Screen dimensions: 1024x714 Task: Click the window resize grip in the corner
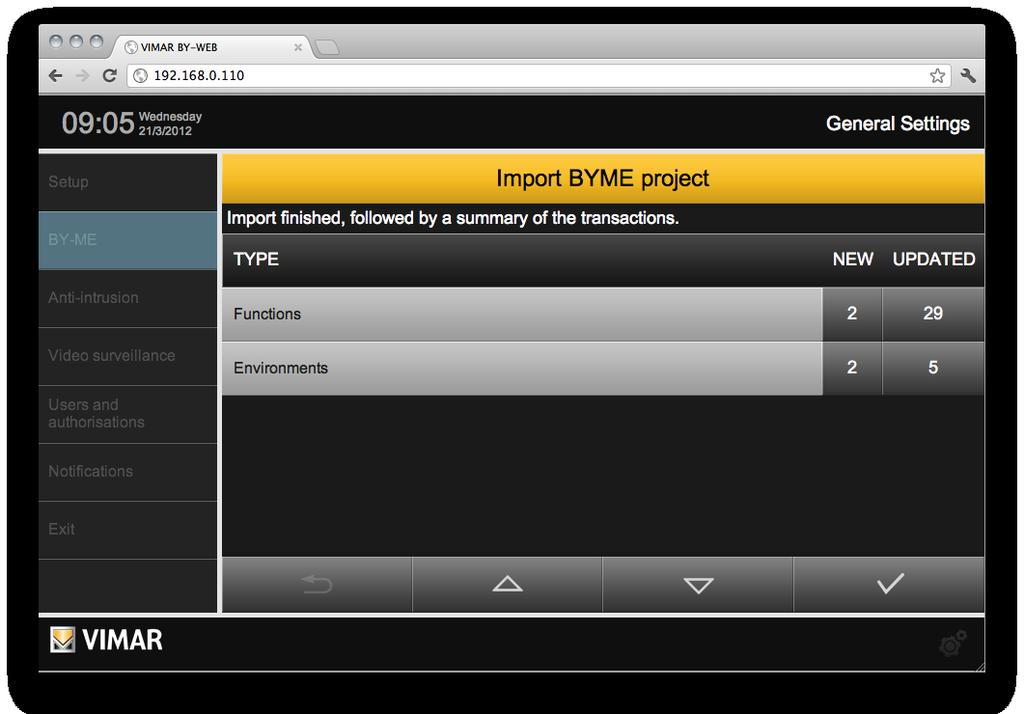pos(980,667)
